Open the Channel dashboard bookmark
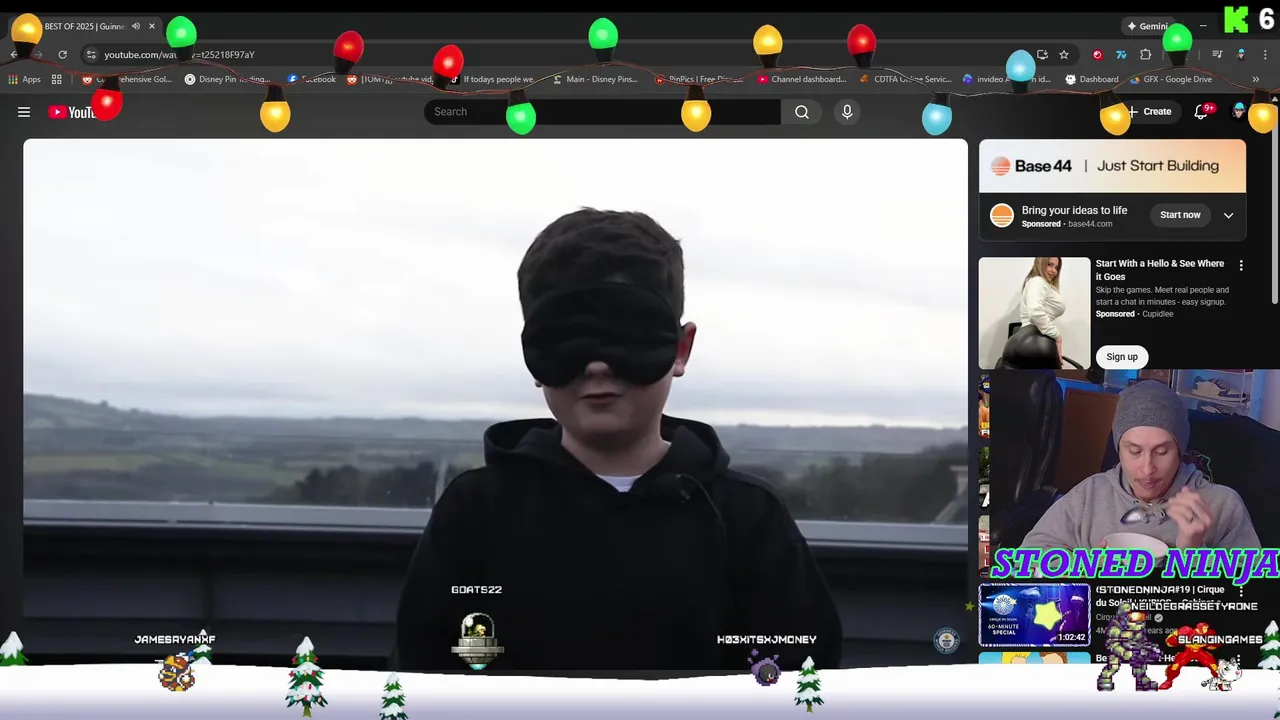1280x720 pixels. 802,79
